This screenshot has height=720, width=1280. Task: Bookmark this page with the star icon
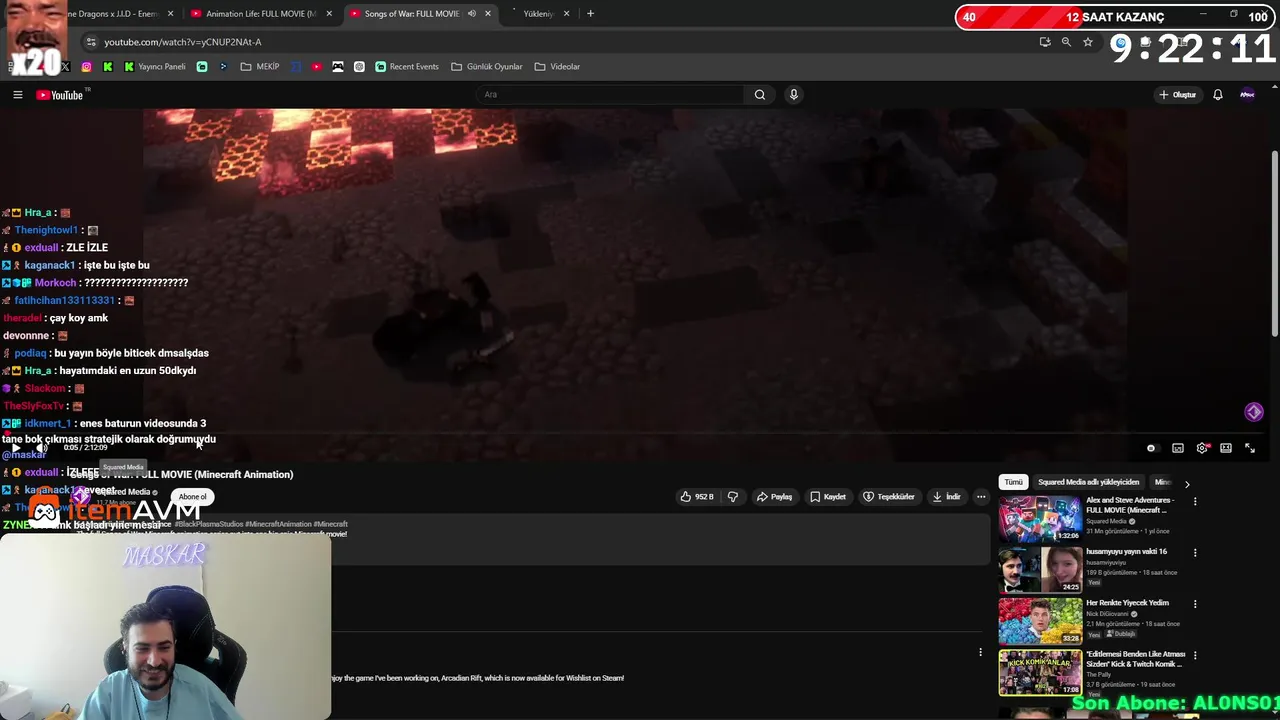point(1088,42)
